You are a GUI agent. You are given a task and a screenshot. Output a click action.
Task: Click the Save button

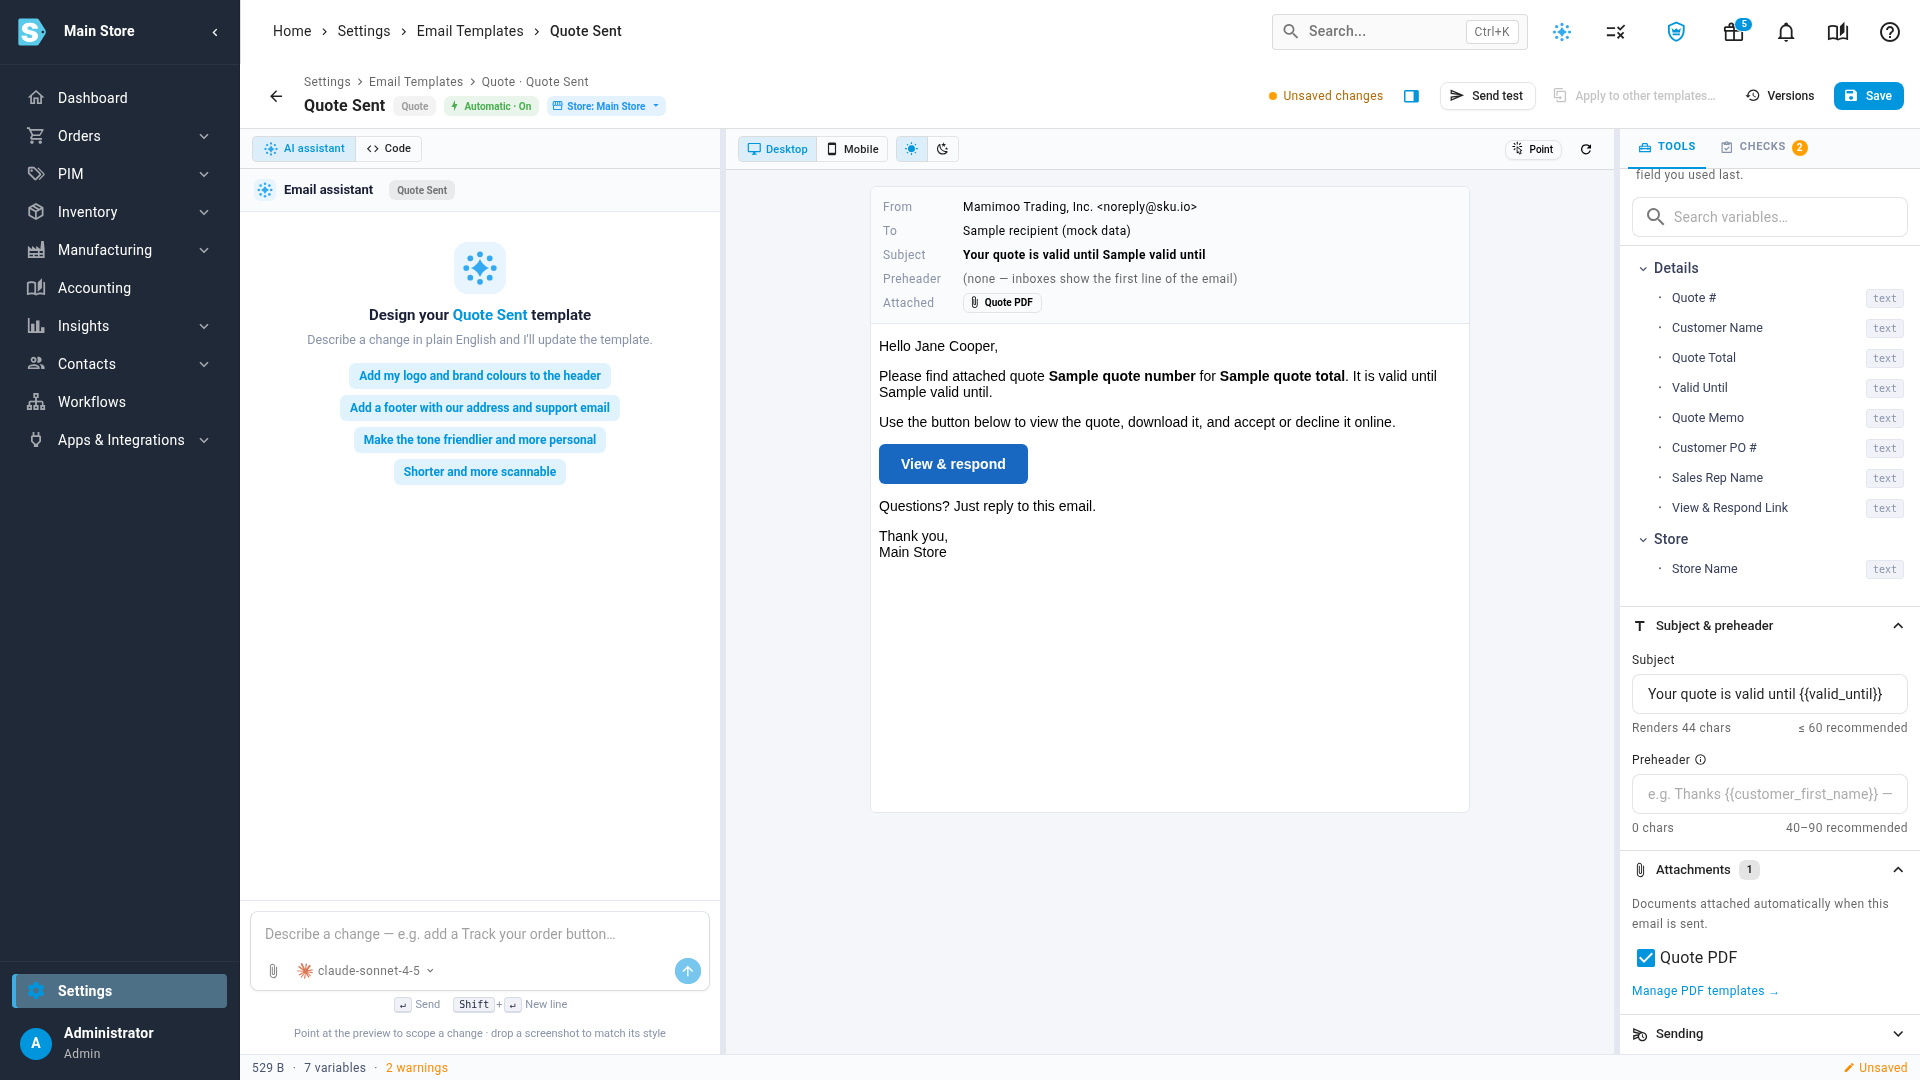(x=1868, y=96)
